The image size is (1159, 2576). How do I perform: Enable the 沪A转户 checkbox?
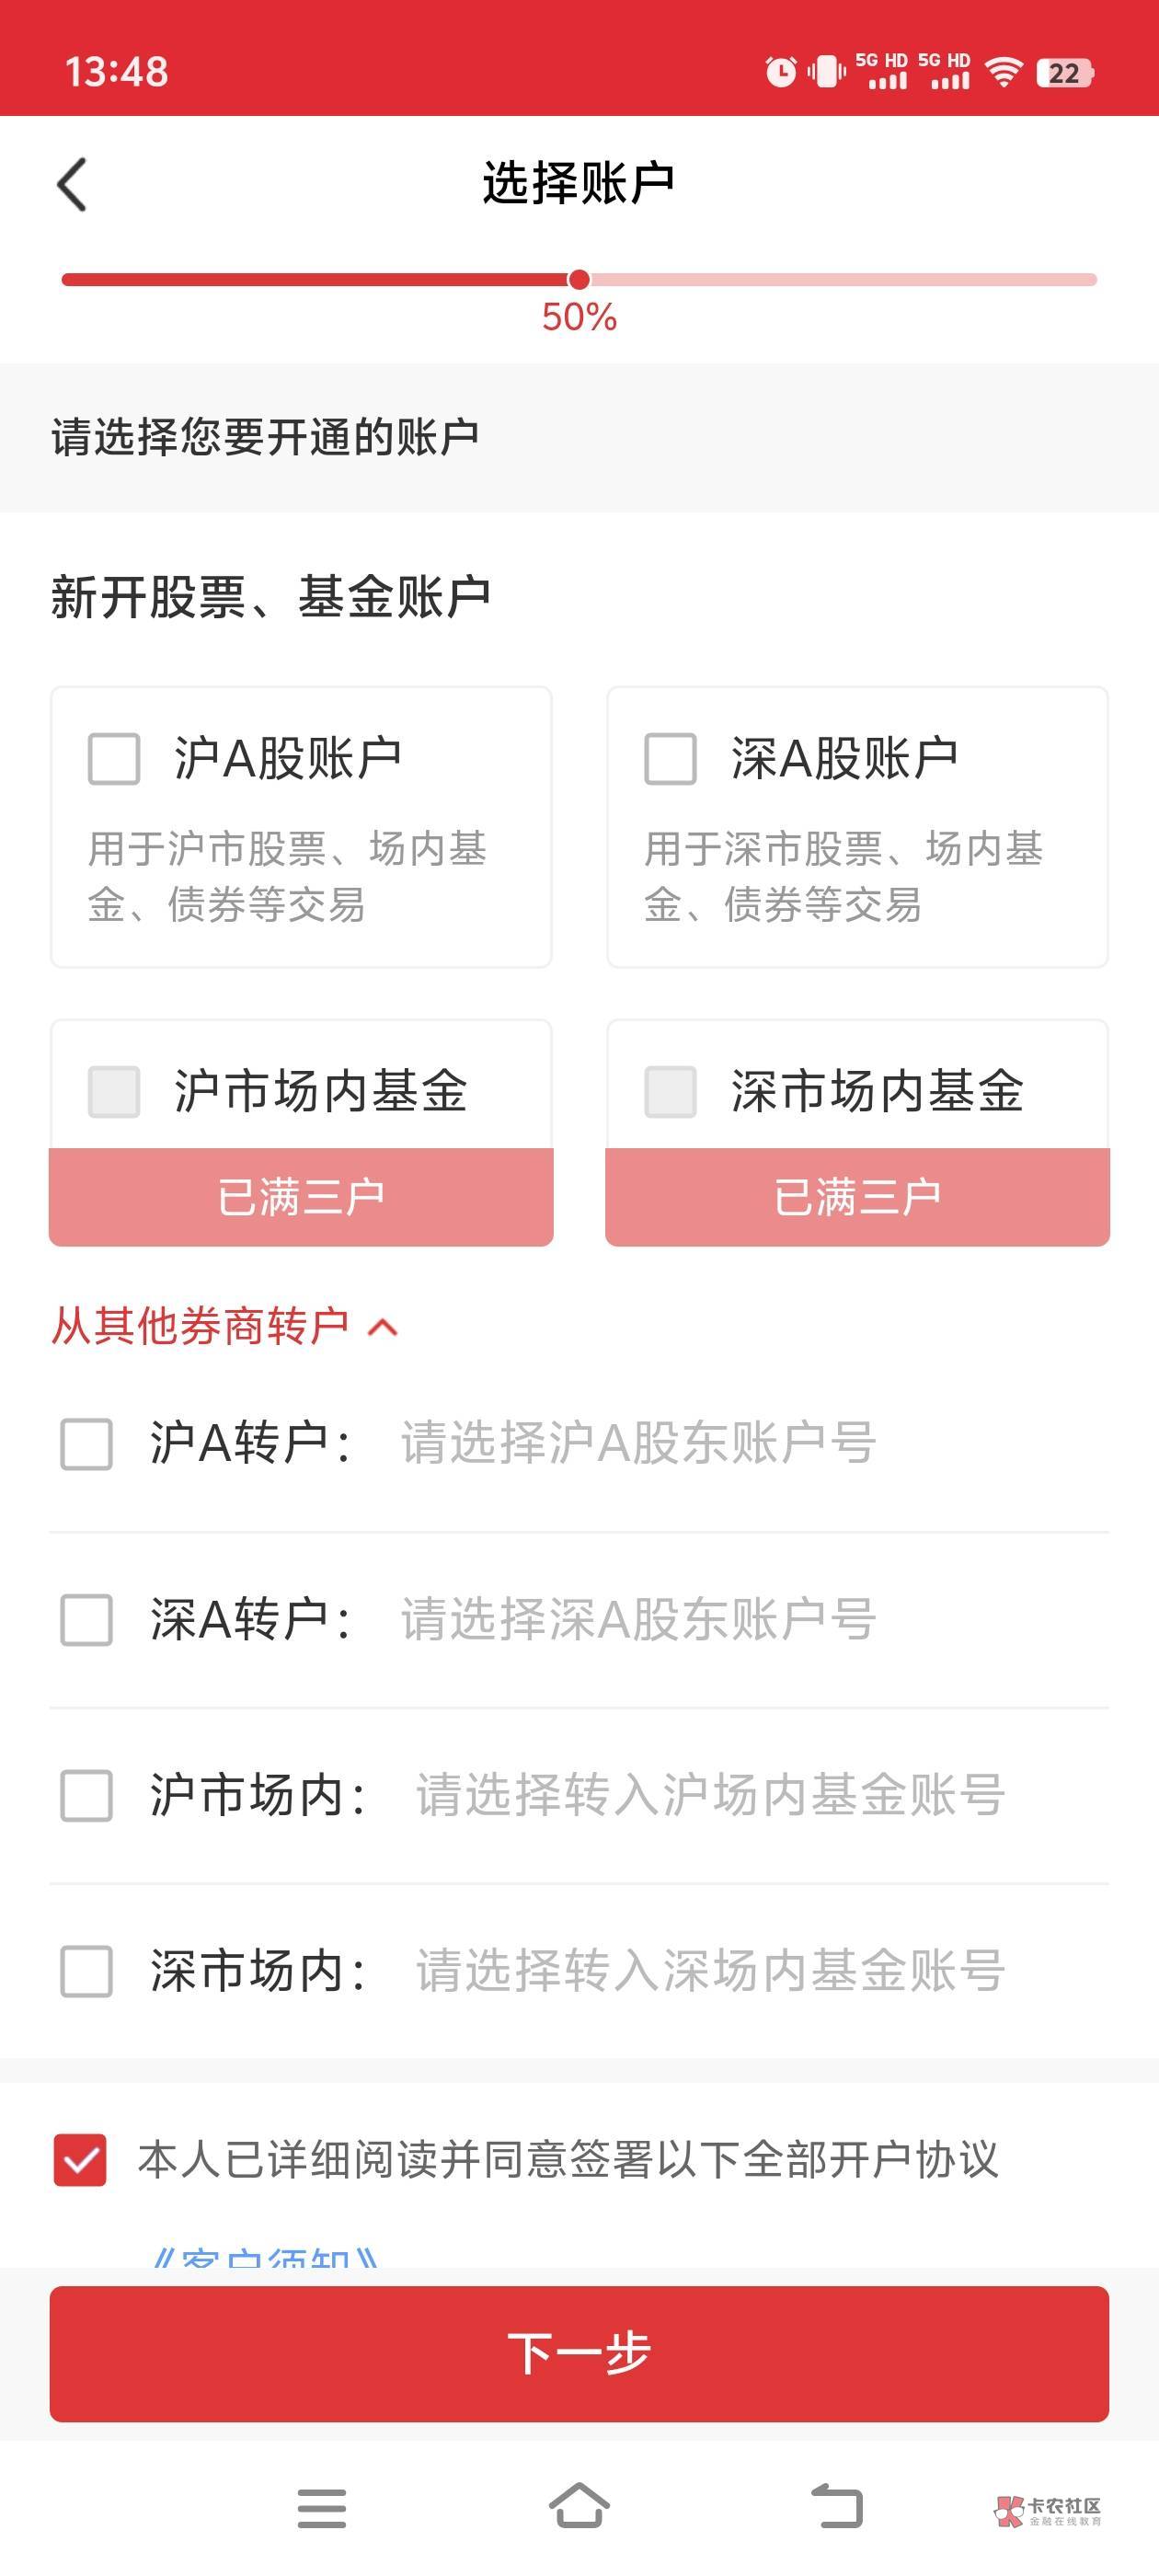[87, 1444]
